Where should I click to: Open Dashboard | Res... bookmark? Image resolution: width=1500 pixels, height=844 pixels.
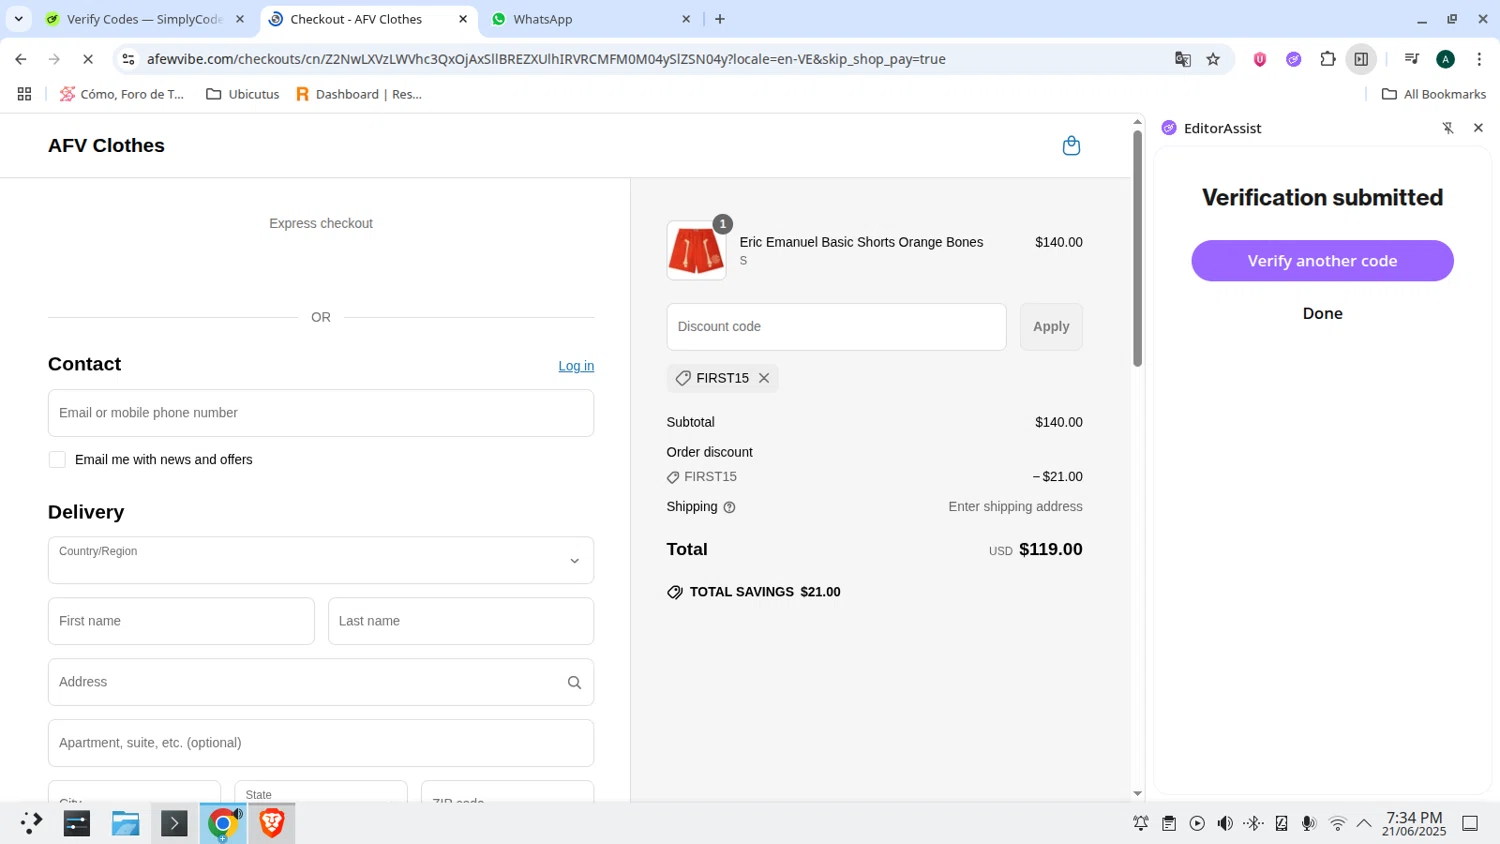click(x=358, y=94)
